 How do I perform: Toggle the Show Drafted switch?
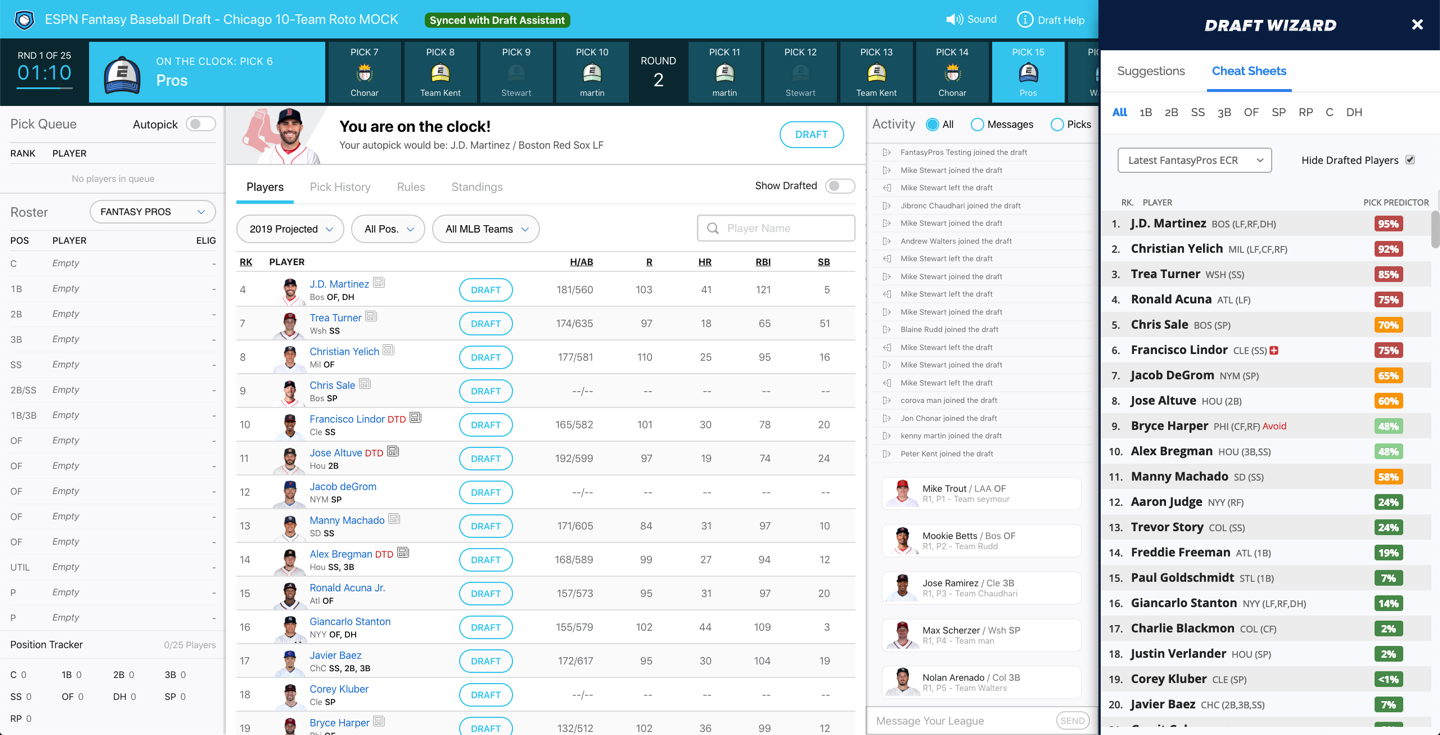pyautogui.click(x=840, y=186)
